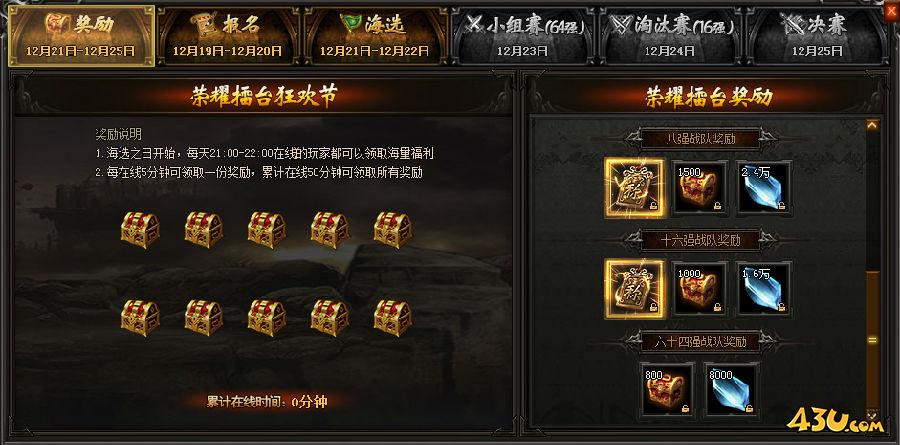The height and width of the screenshot is (445, 900).
Task: Pick the top-eight blue crystal reward icon
Action: tap(765, 188)
